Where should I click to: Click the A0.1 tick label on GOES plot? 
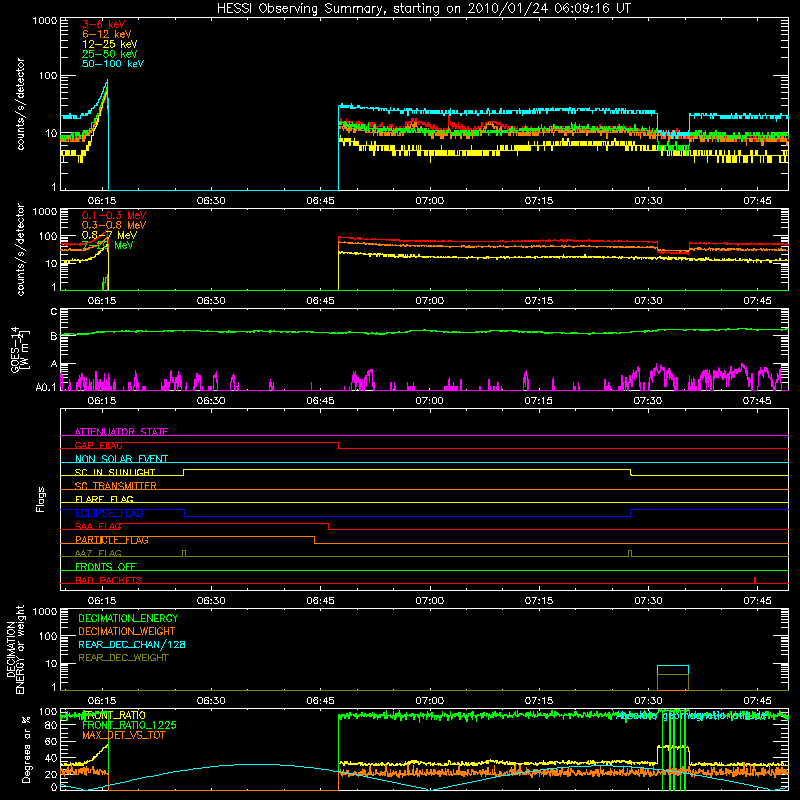pyautogui.click(x=46, y=387)
